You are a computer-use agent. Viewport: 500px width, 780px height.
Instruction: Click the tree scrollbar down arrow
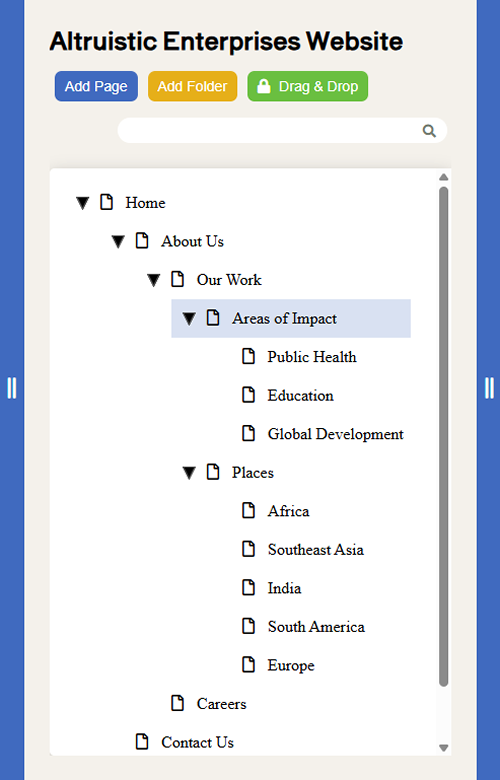[x=444, y=748]
